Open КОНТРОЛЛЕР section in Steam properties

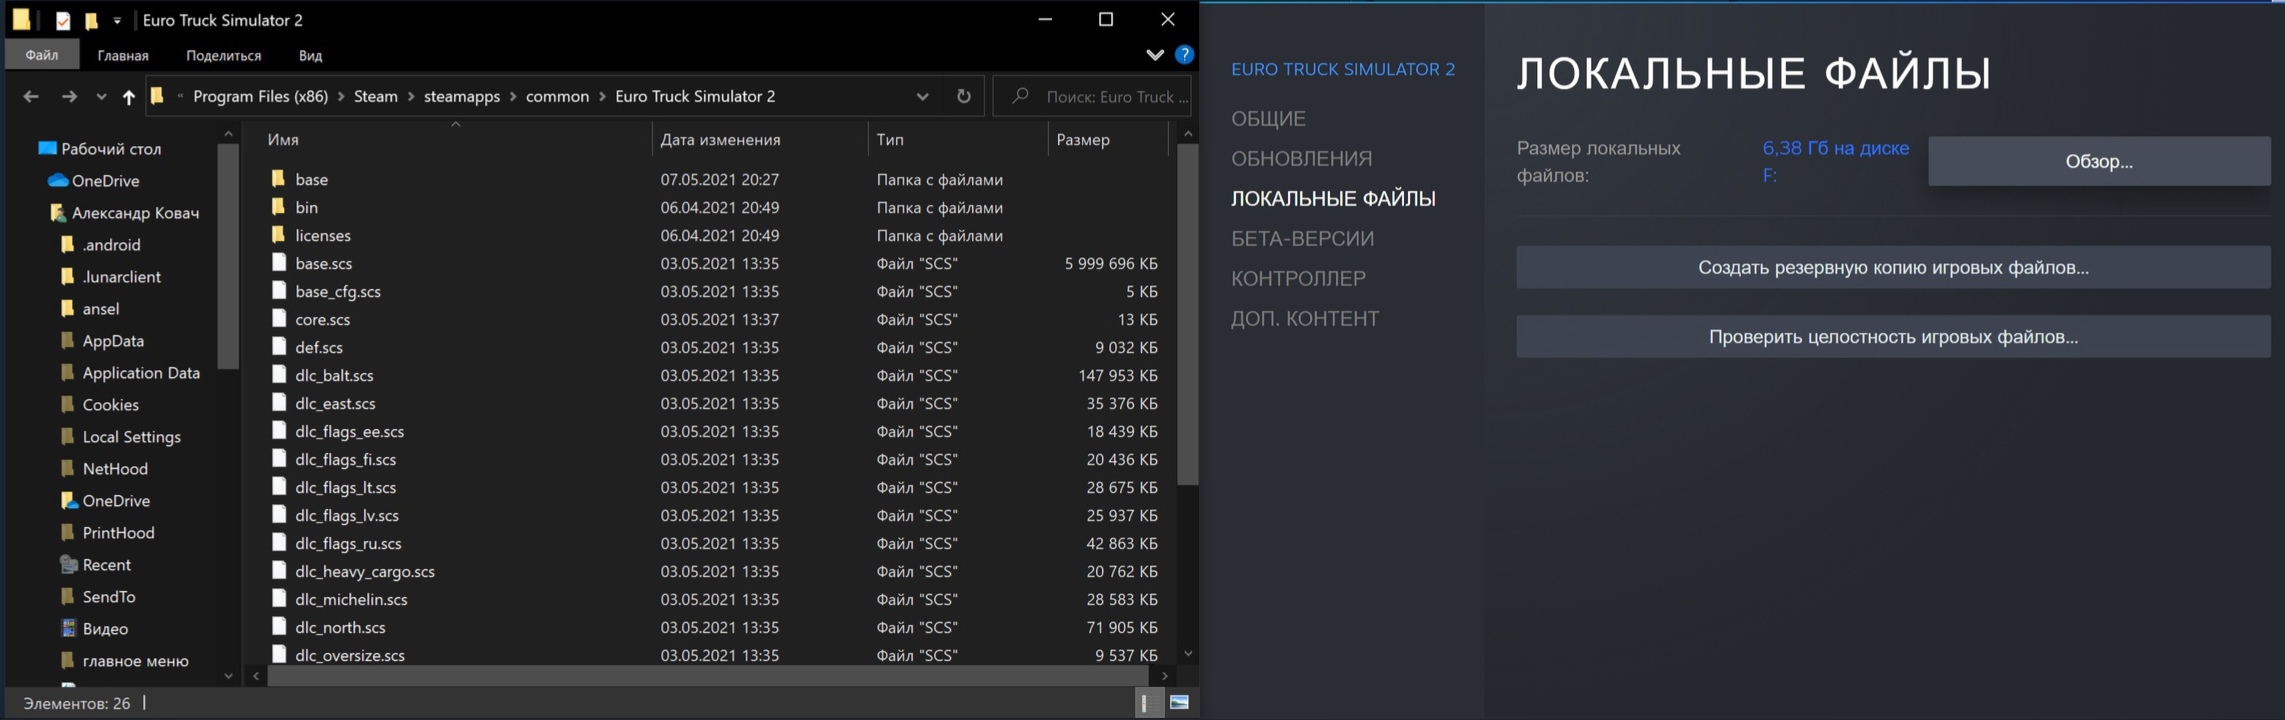[1298, 278]
